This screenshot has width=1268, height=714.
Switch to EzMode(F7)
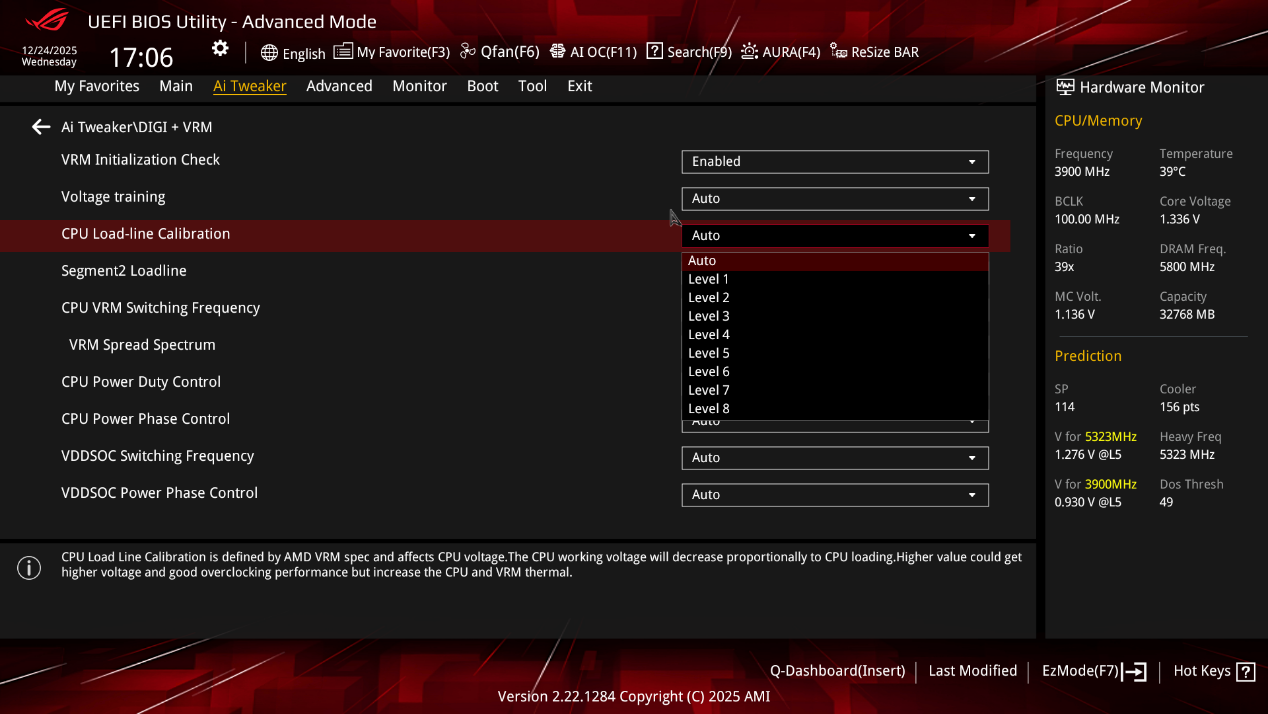pyautogui.click(x=1093, y=671)
